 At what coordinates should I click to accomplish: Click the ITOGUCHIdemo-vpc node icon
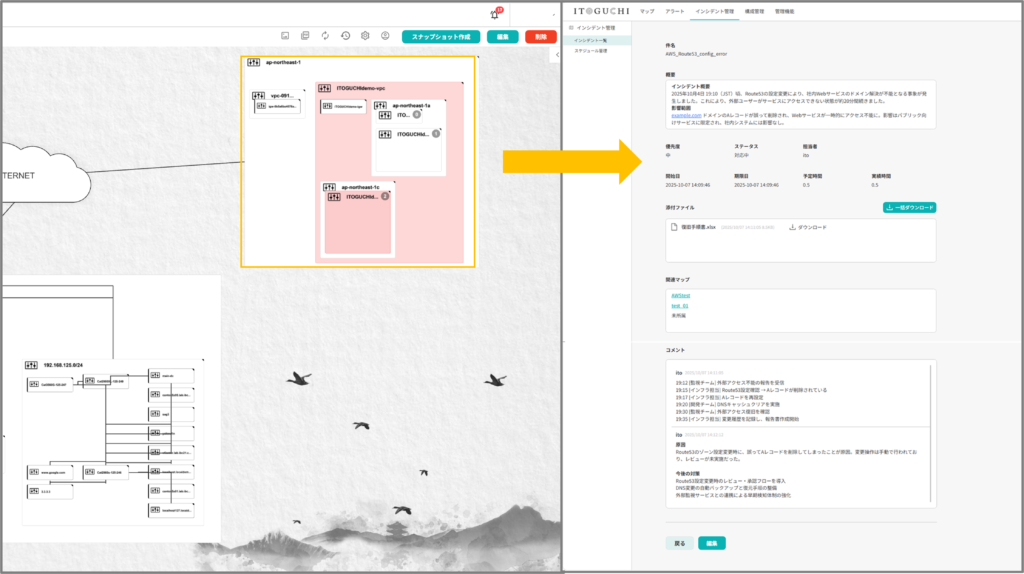point(325,89)
